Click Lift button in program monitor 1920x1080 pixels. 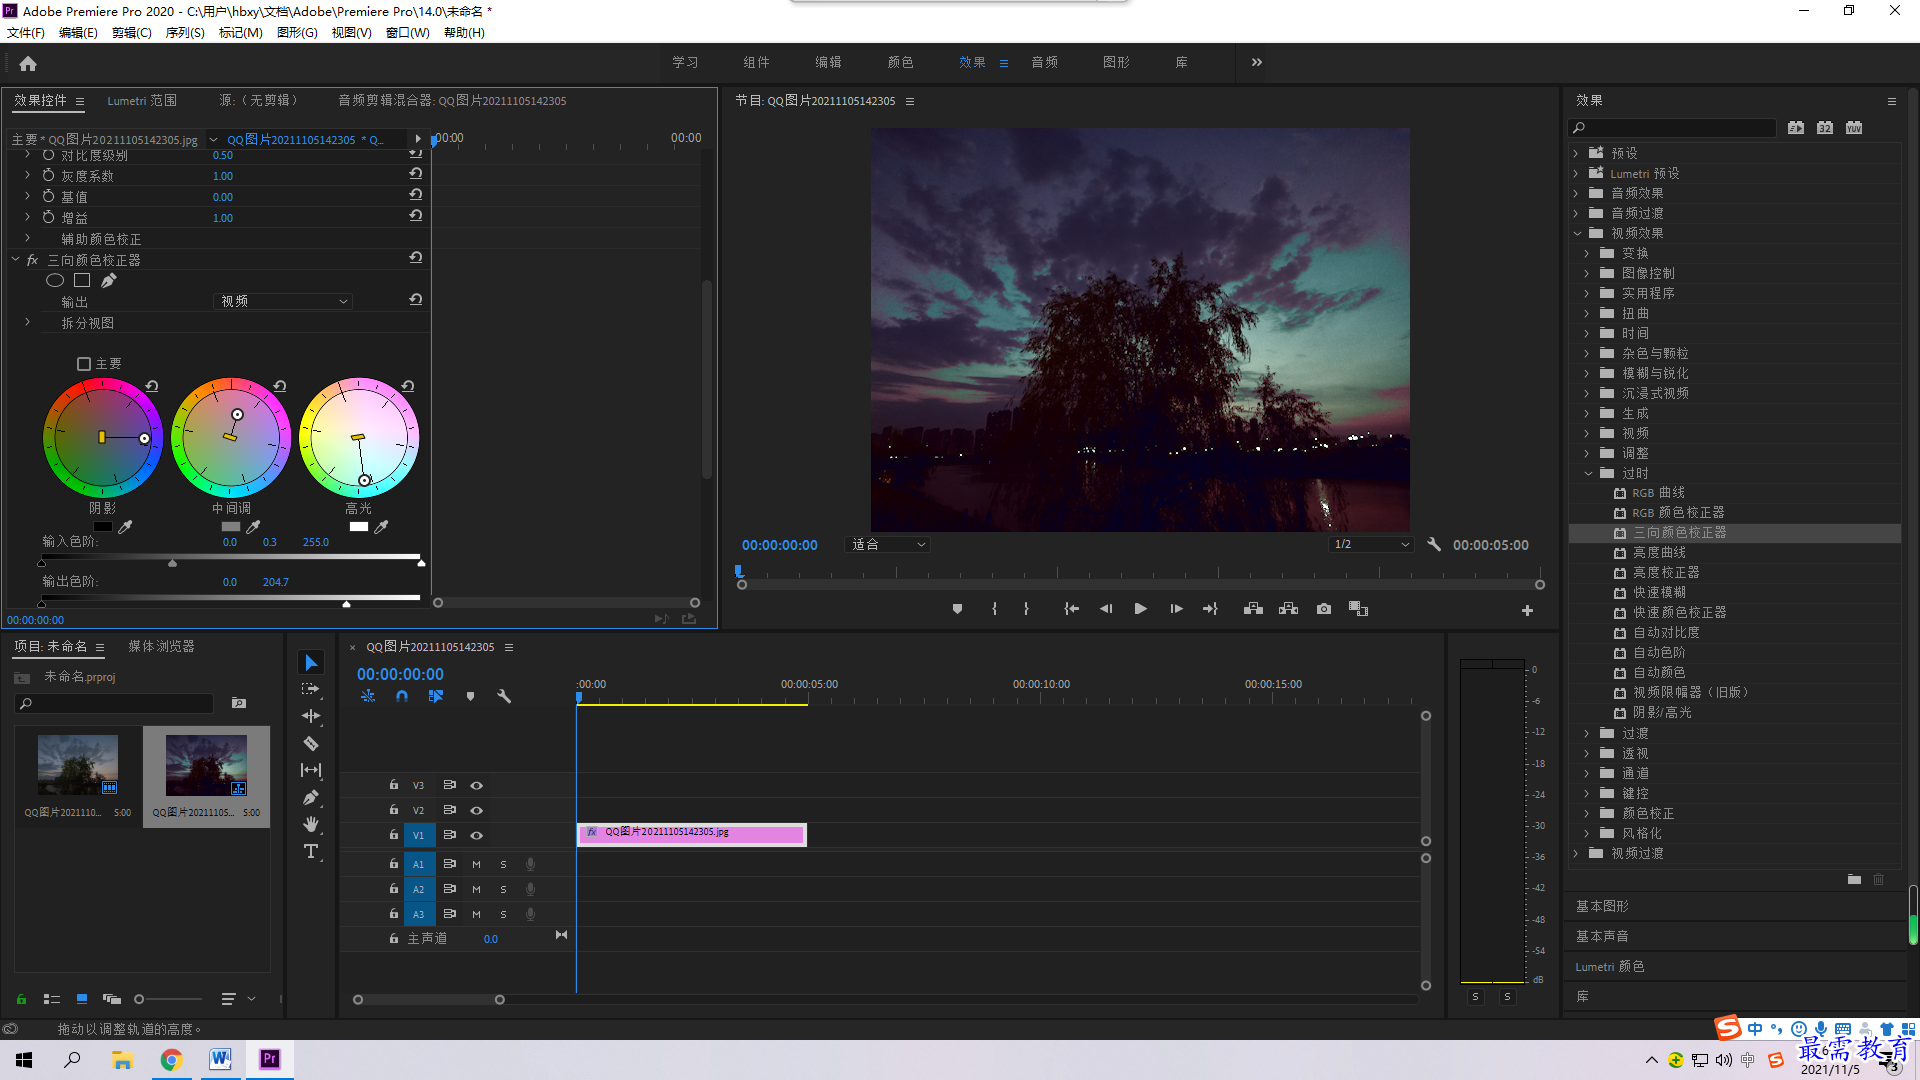1253,609
